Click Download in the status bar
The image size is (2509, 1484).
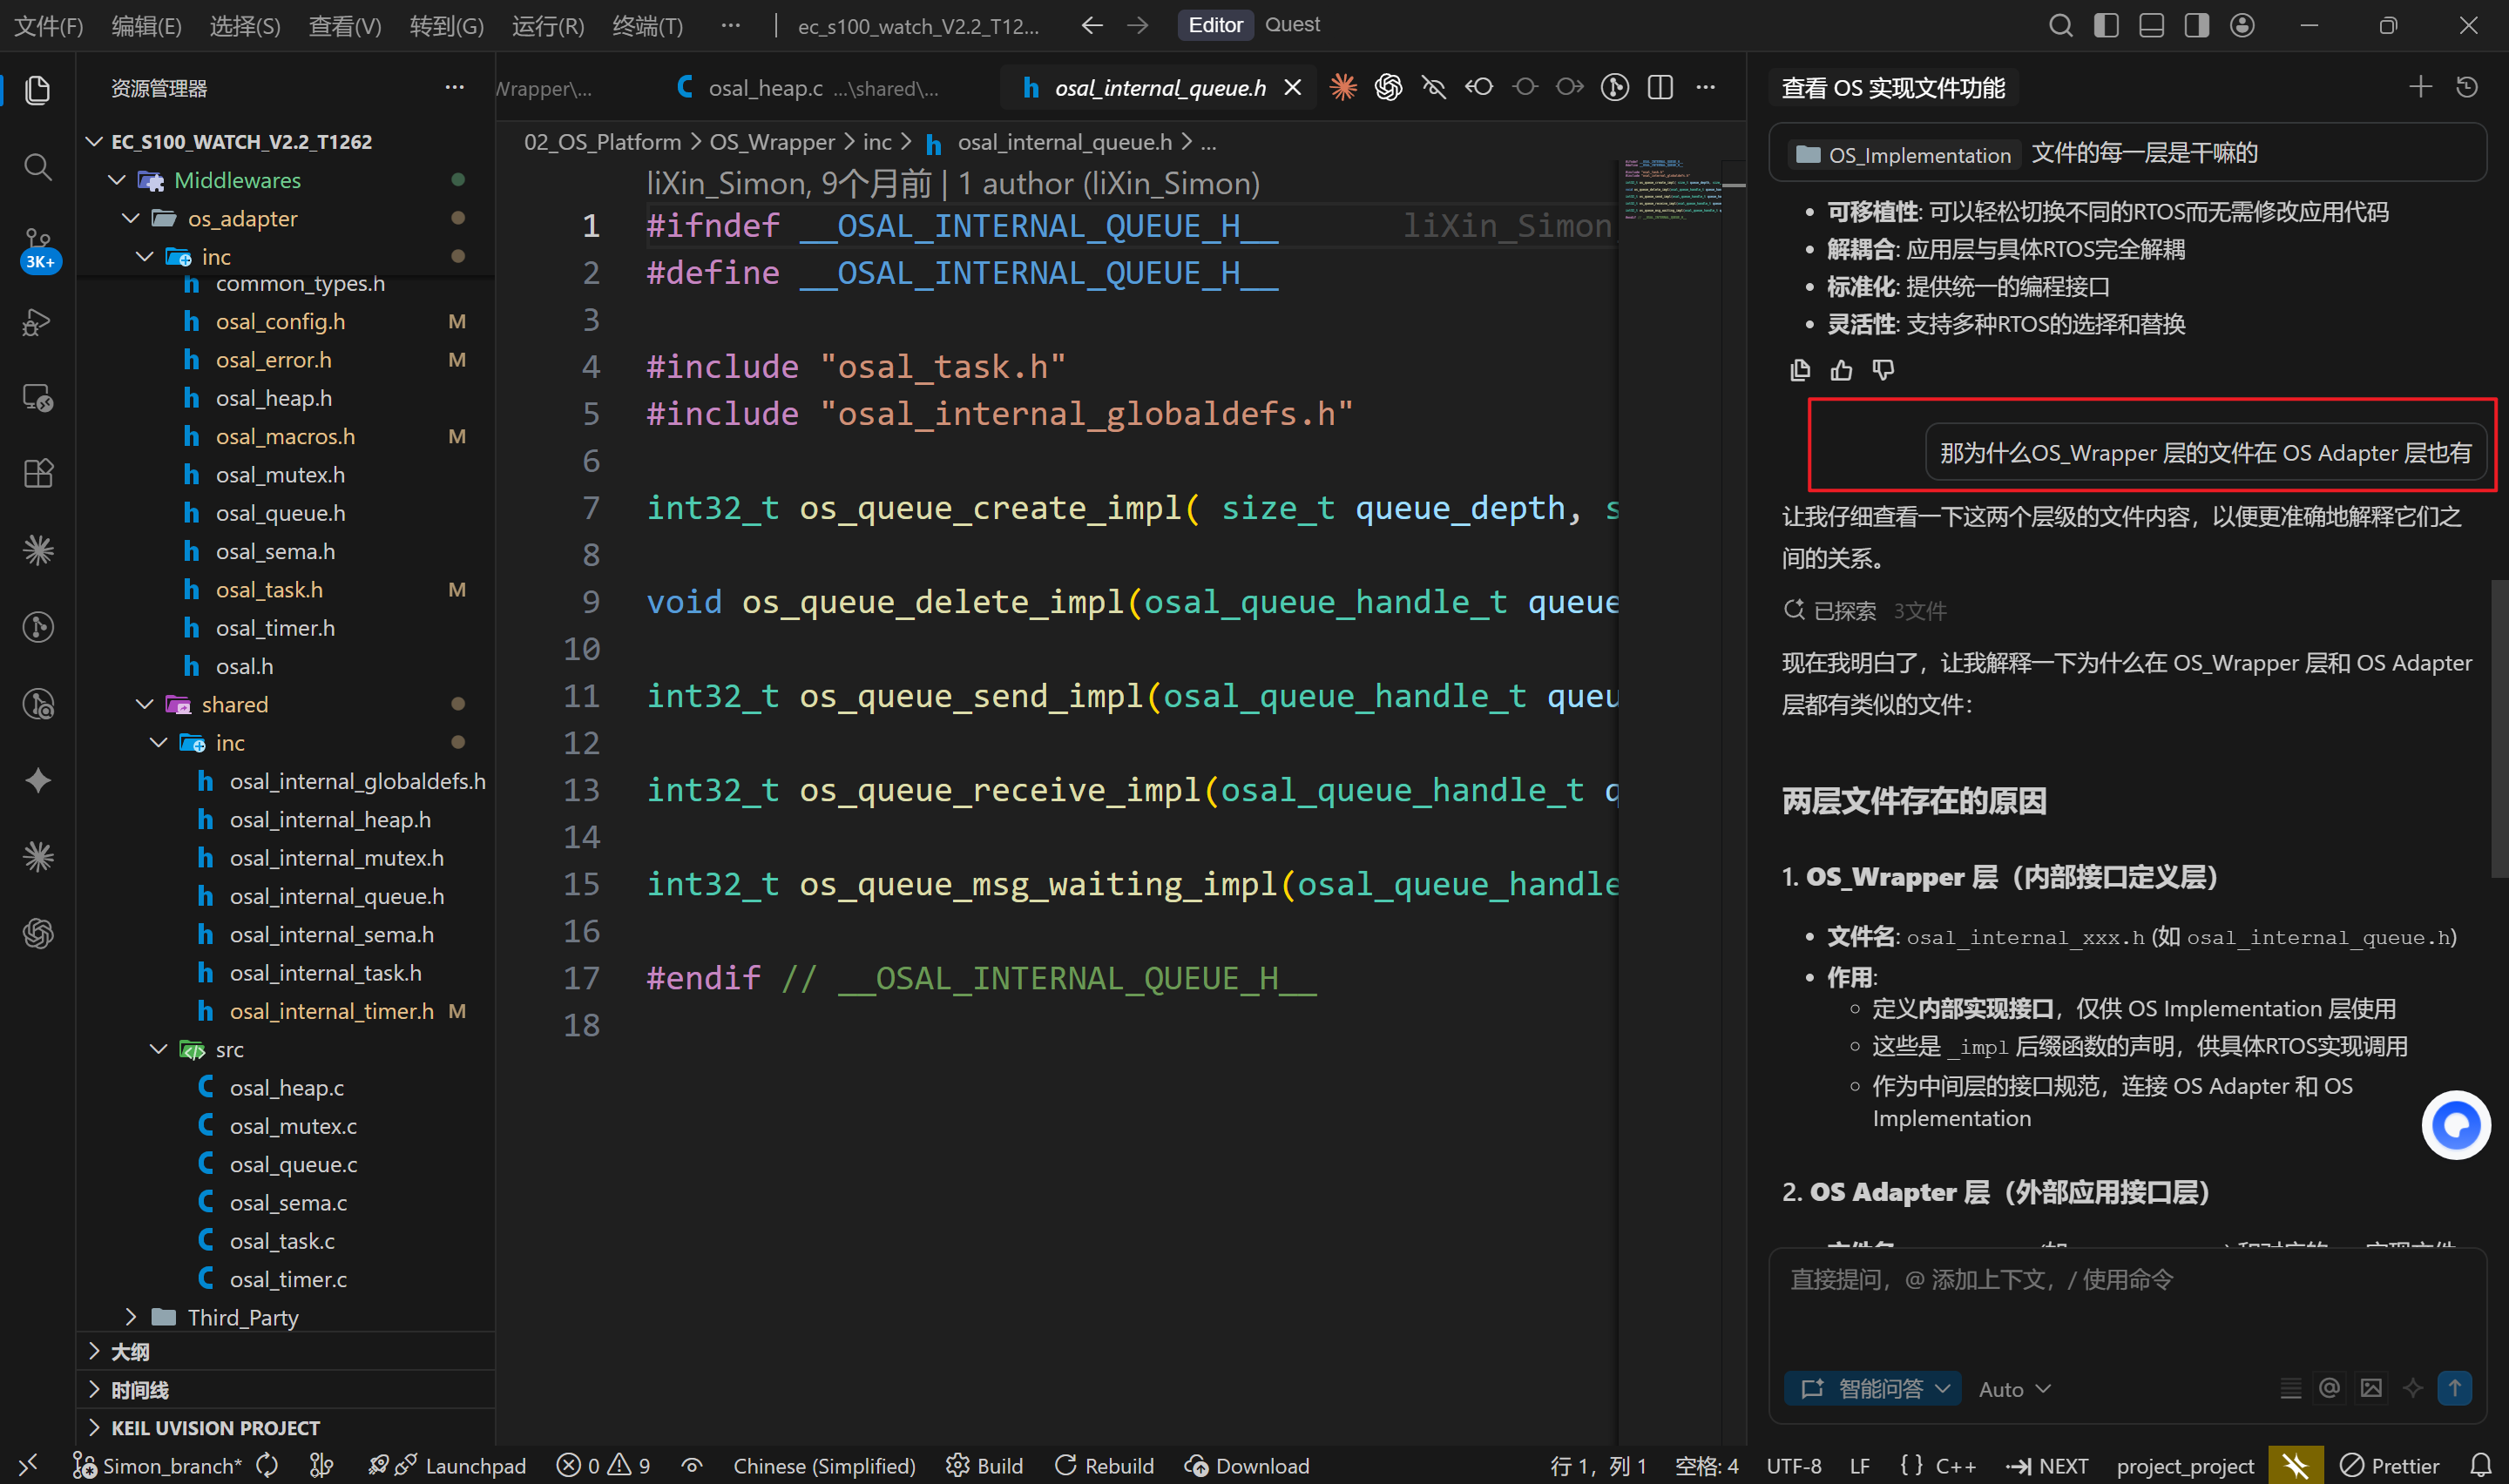click(x=1247, y=1466)
